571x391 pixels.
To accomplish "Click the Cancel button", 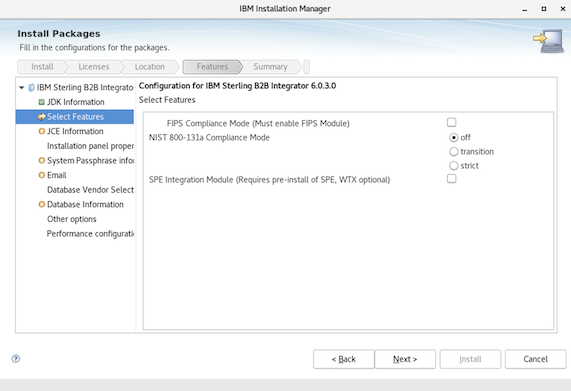I will click(535, 359).
